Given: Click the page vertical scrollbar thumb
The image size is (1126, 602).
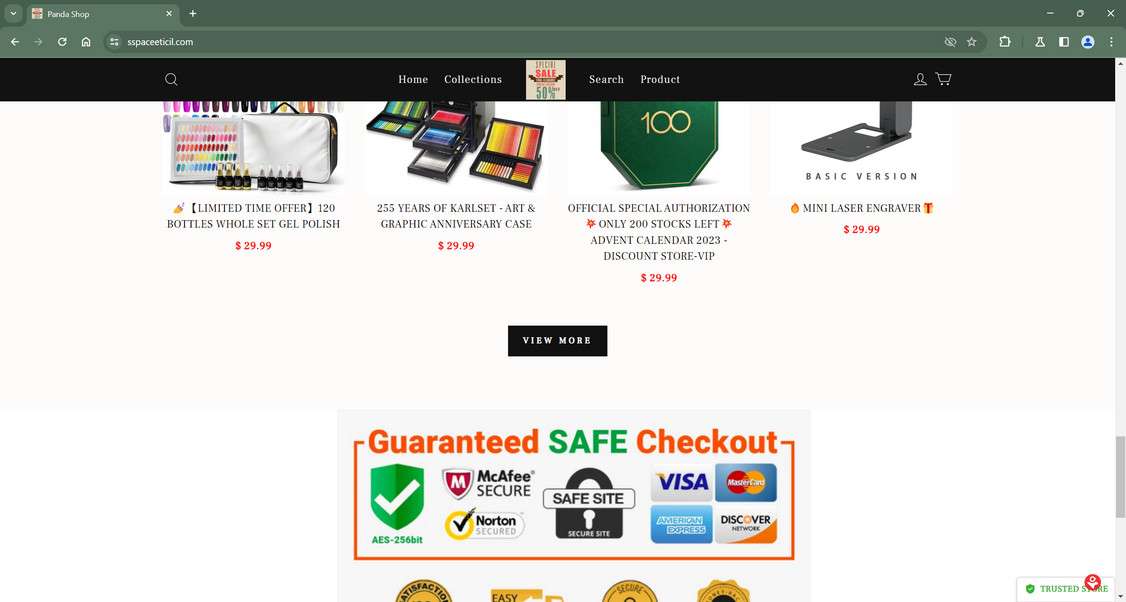Looking at the screenshot, I should point(1120,476).
